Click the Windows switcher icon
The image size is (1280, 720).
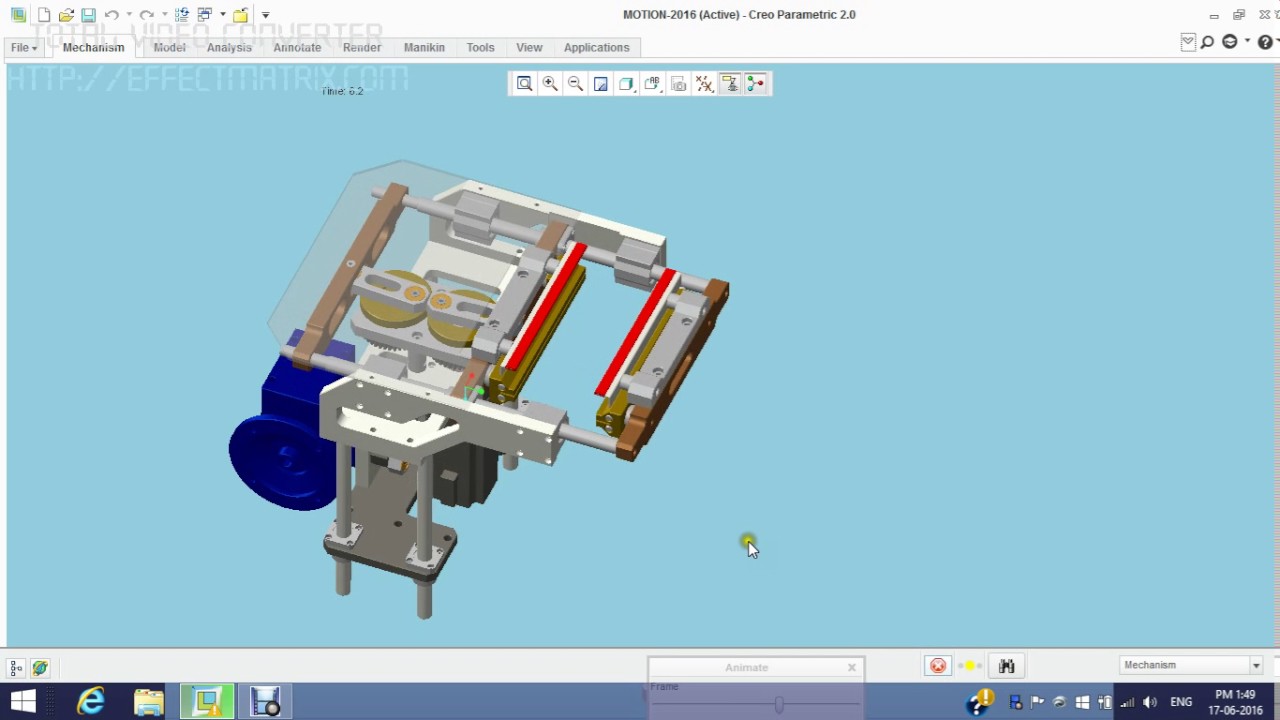pos(204,15)
